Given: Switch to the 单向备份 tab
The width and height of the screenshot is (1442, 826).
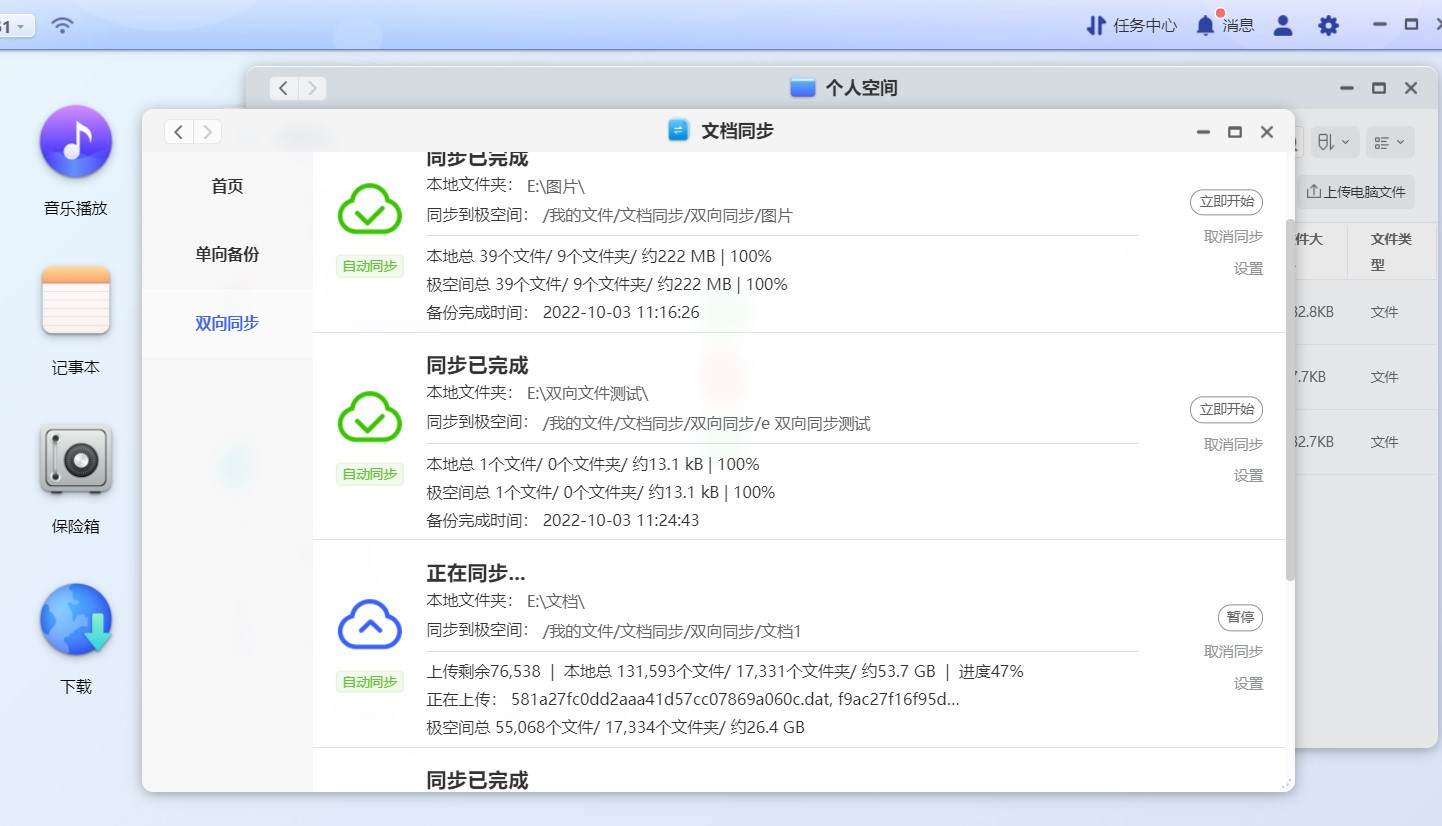Looking at the screenshot, I should pos(226,254).
